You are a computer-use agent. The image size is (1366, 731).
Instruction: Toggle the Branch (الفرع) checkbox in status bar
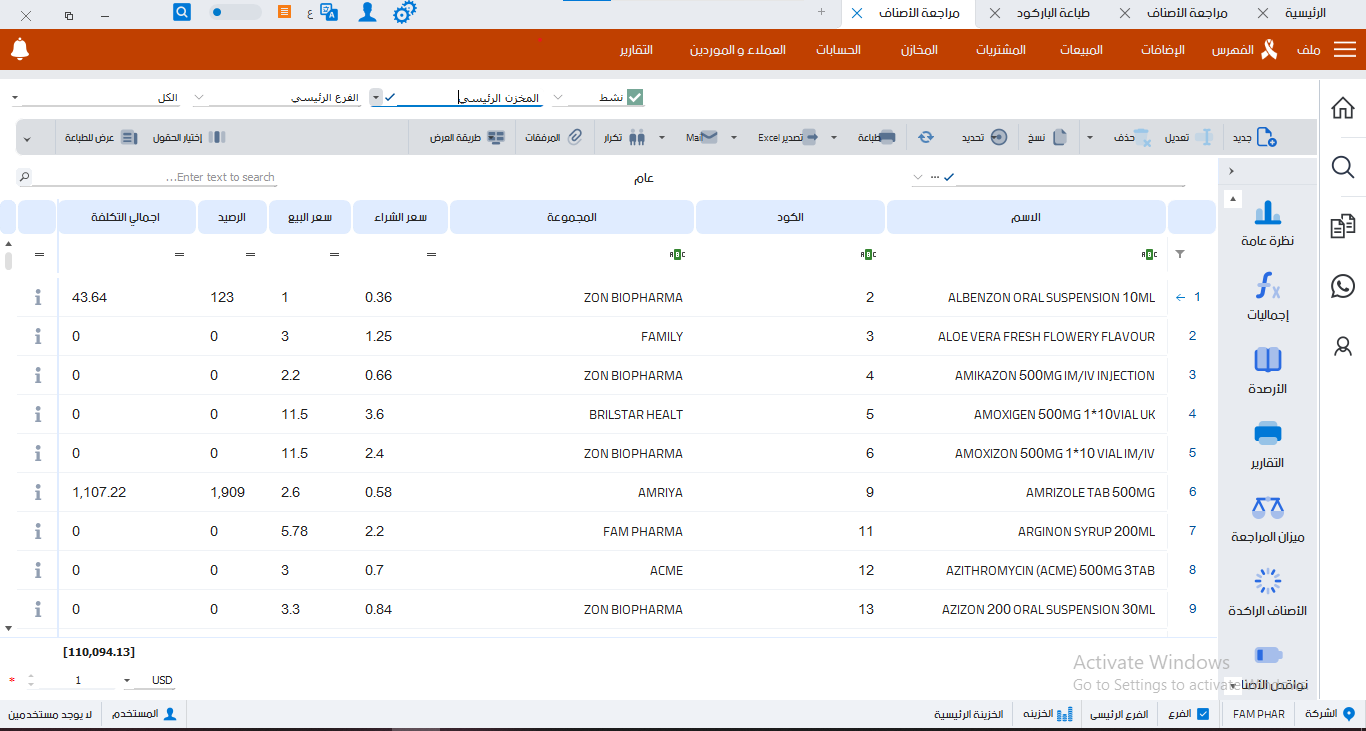[1203, 714]
